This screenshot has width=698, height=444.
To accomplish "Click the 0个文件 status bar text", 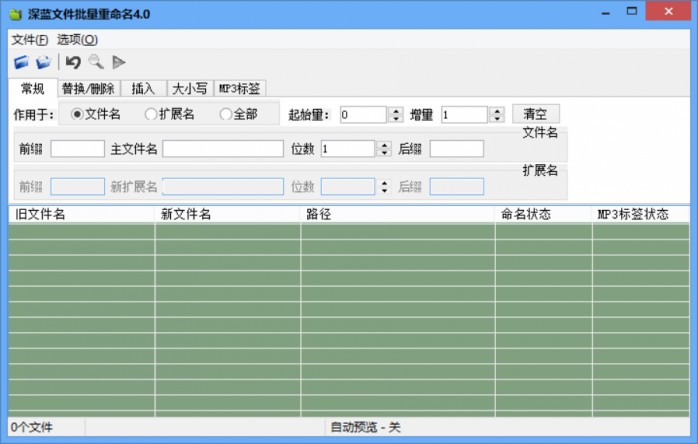I will (31, 428).
